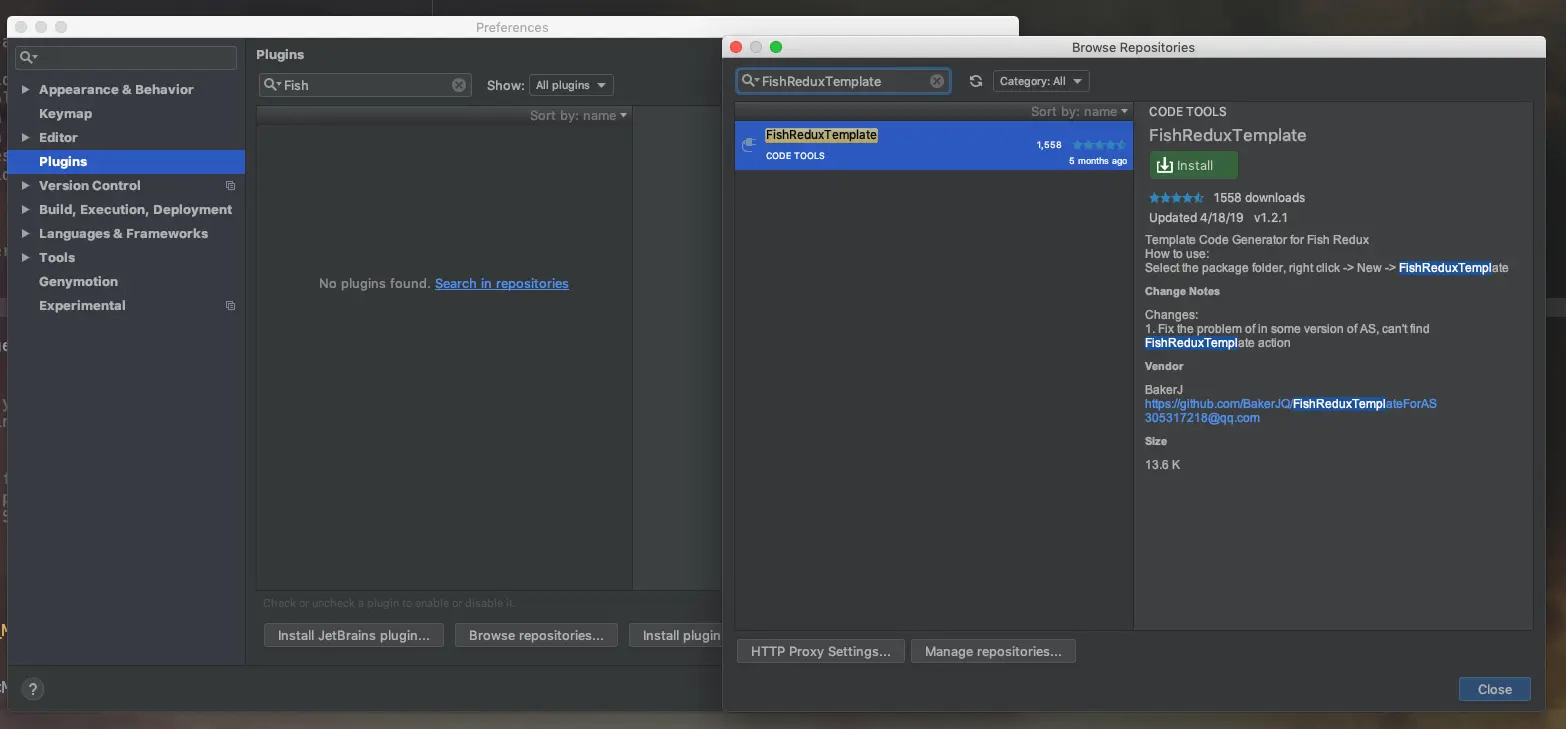Select the Editor settings entry
The height and width of the screenshot is (729, 1566).
coord(58,138)
